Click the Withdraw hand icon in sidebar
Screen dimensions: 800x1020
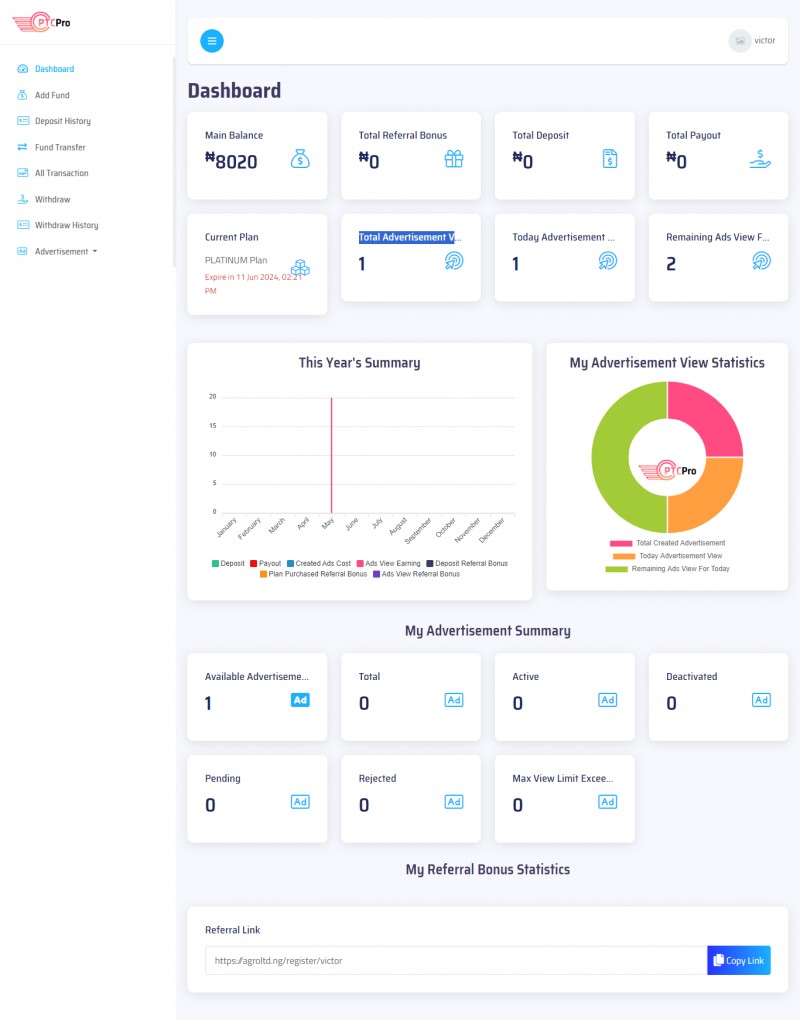23,199
